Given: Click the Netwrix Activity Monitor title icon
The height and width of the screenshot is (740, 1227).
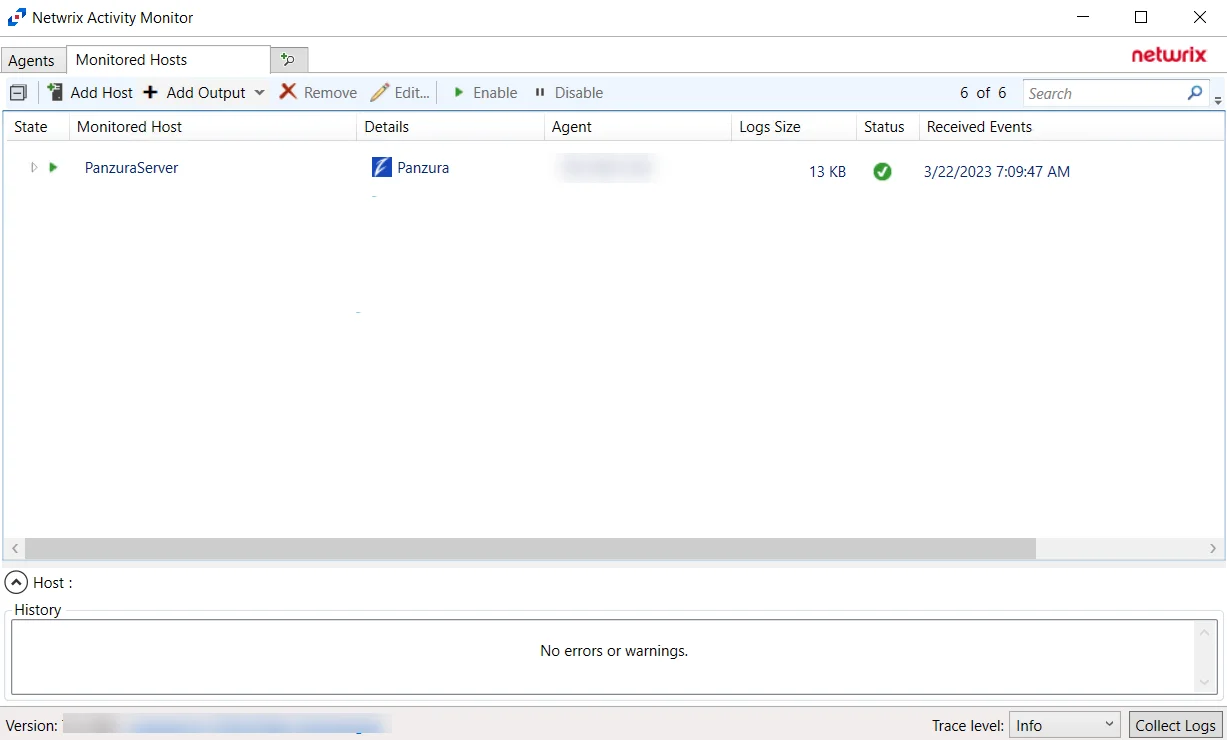Looking at the screenshot, I should (17, 17).
